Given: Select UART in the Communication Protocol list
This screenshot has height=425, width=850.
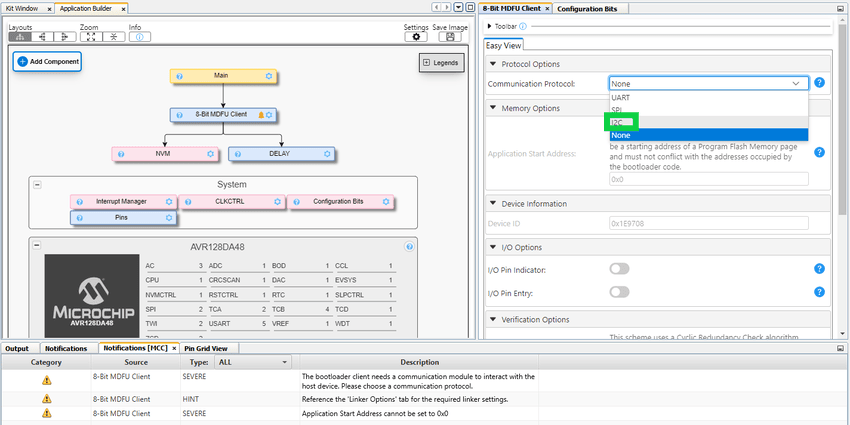Looking at the screenshot, I should coord(621,98).
